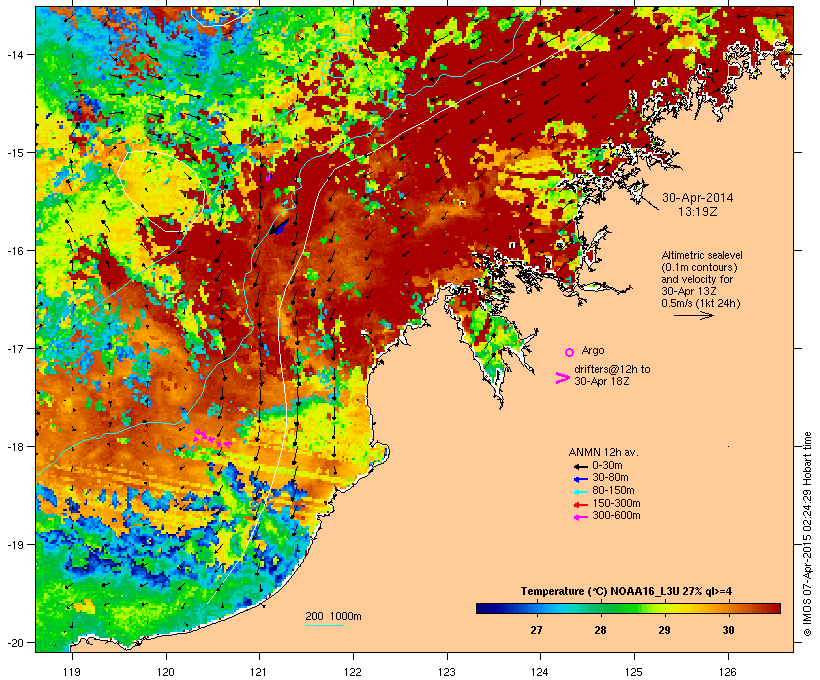Click the green part of colorbar above 28
The width and height of the screenshot is (820, 680).
click(600, 608)
